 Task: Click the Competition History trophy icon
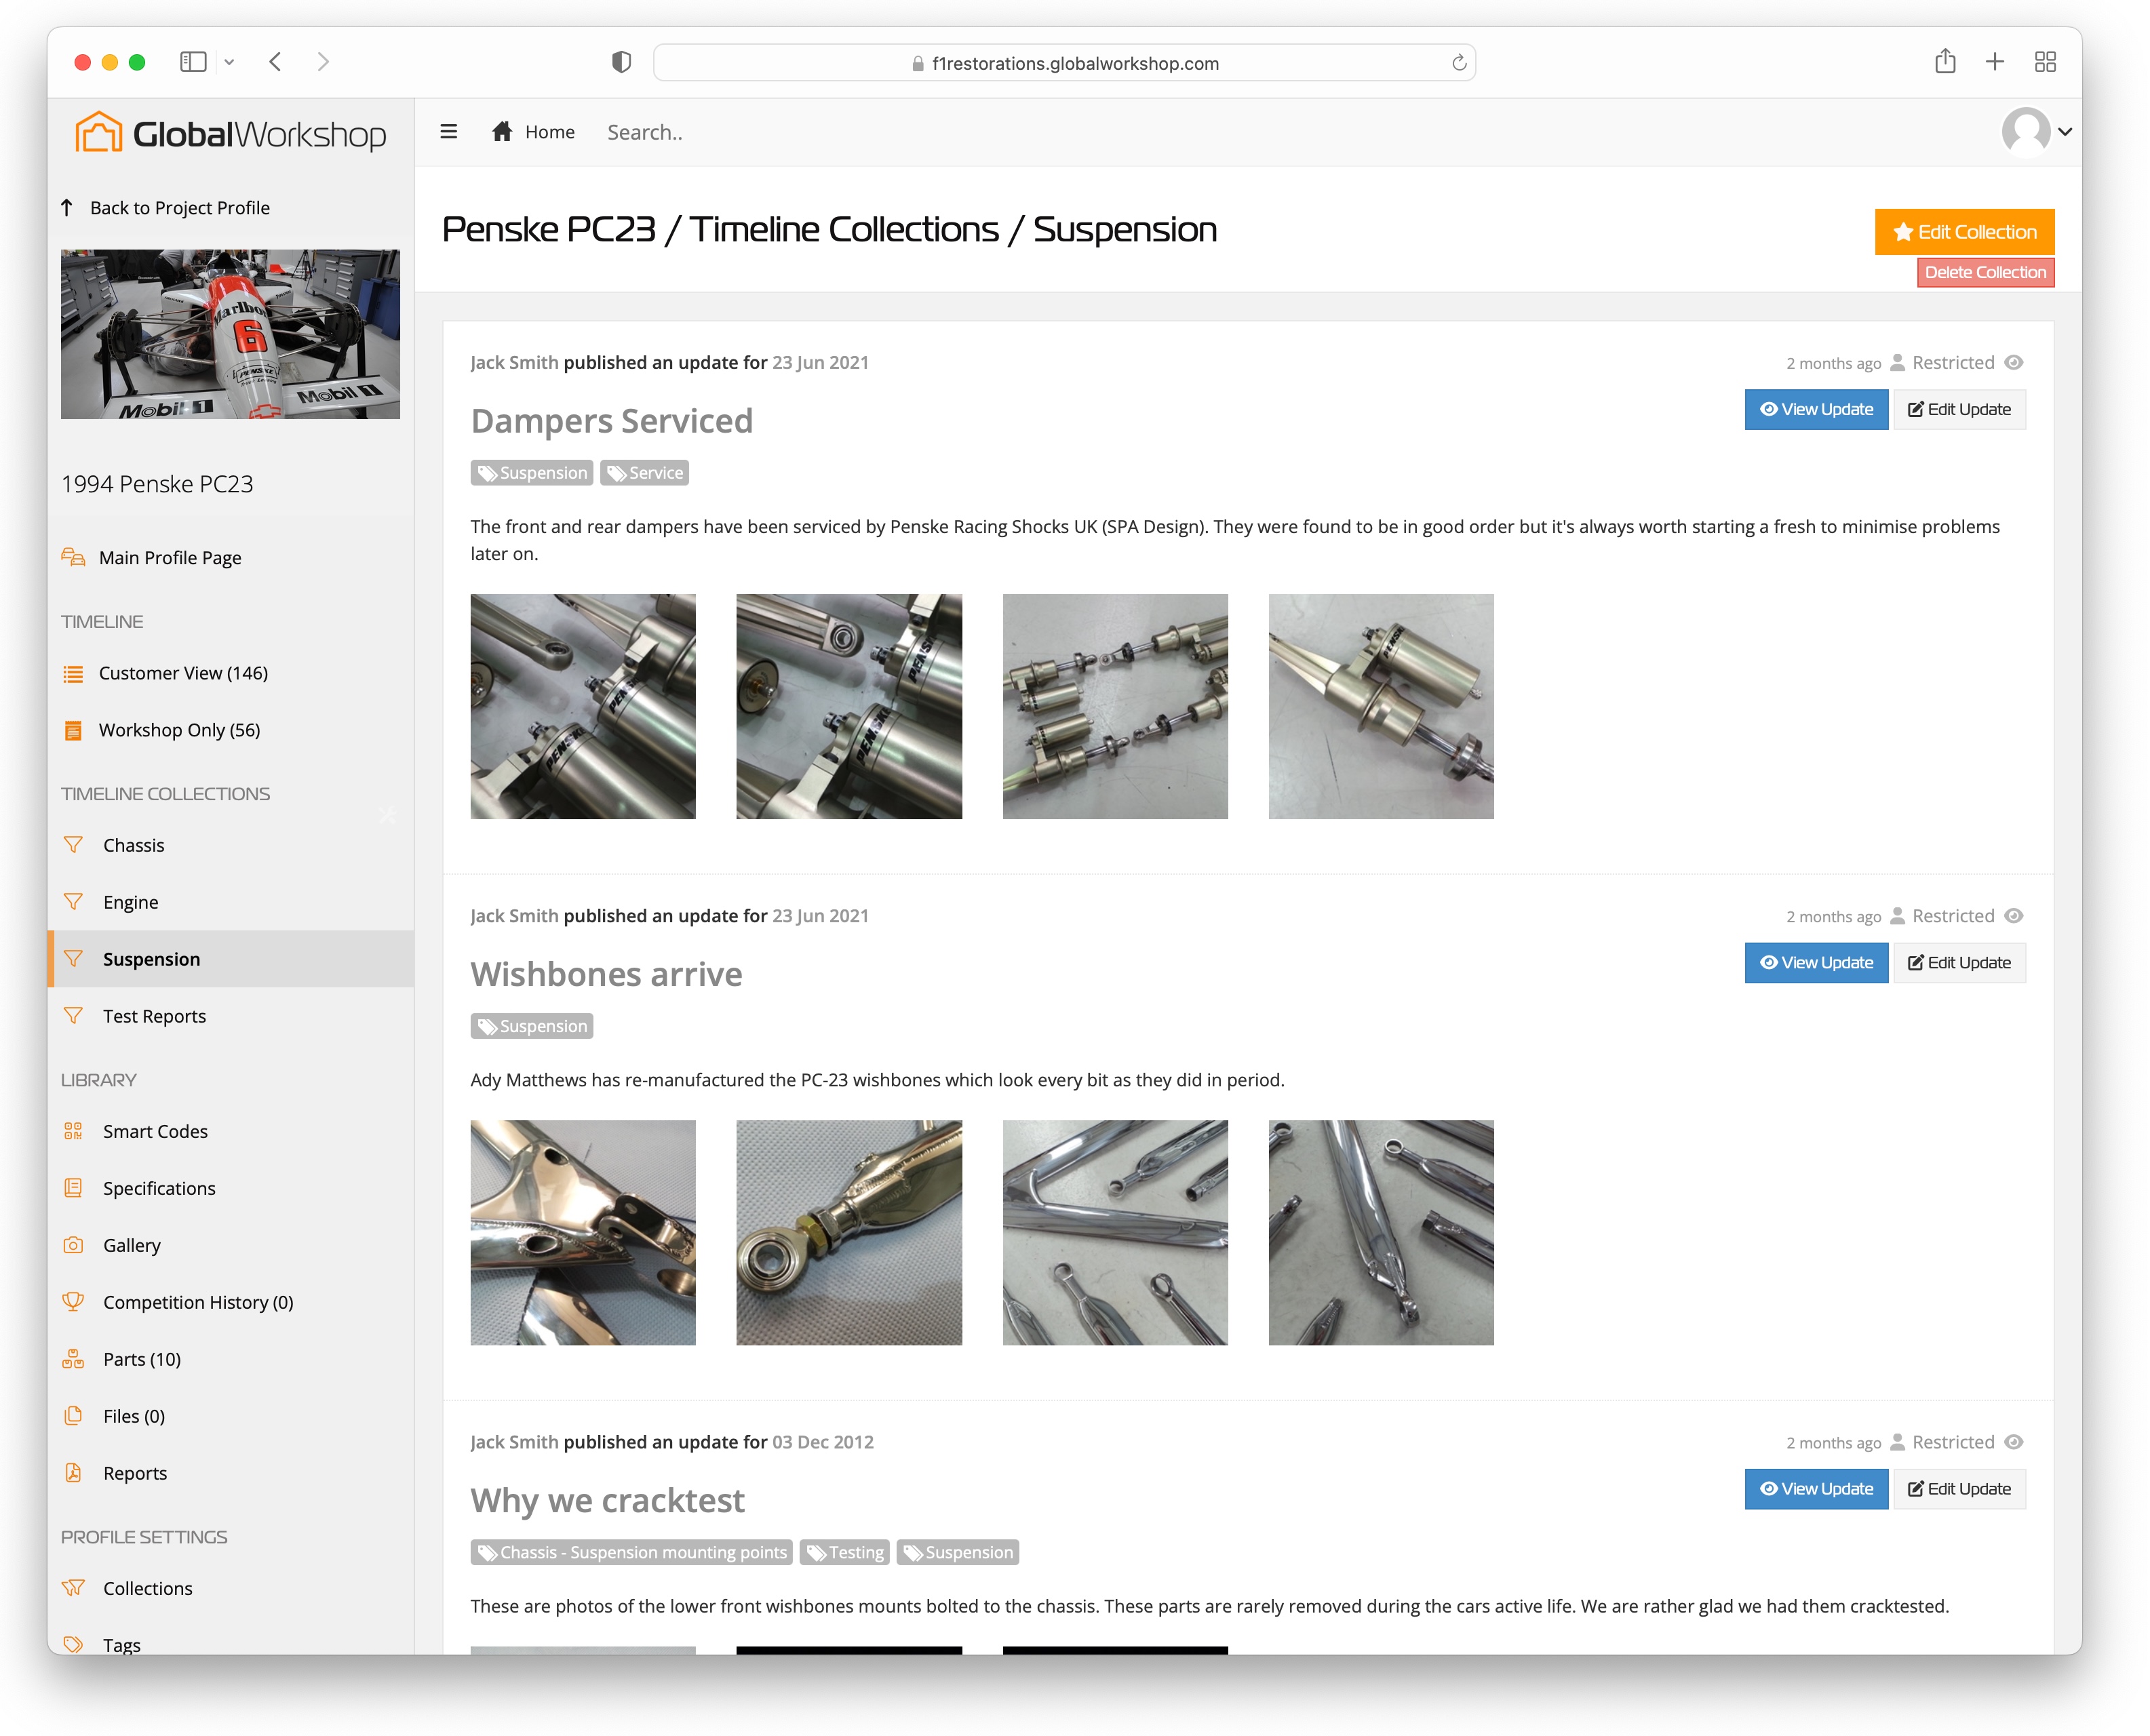(x=73, y=1302)
